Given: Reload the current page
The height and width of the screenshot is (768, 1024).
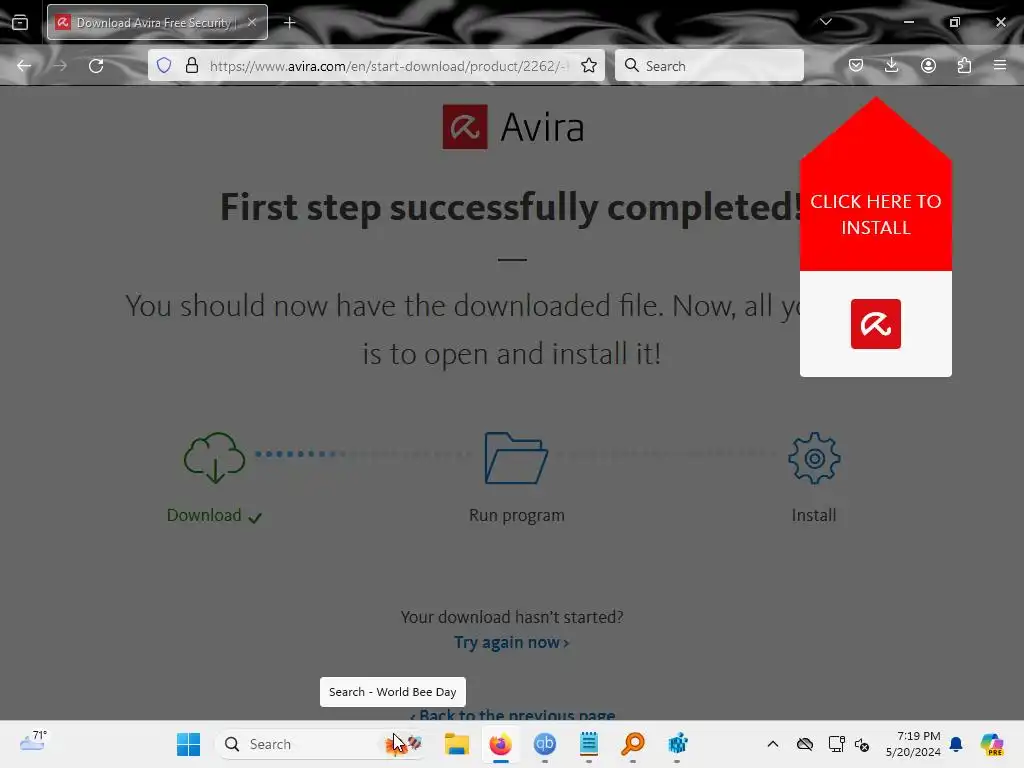Looking at the screenshot, I should click(96, 66).
